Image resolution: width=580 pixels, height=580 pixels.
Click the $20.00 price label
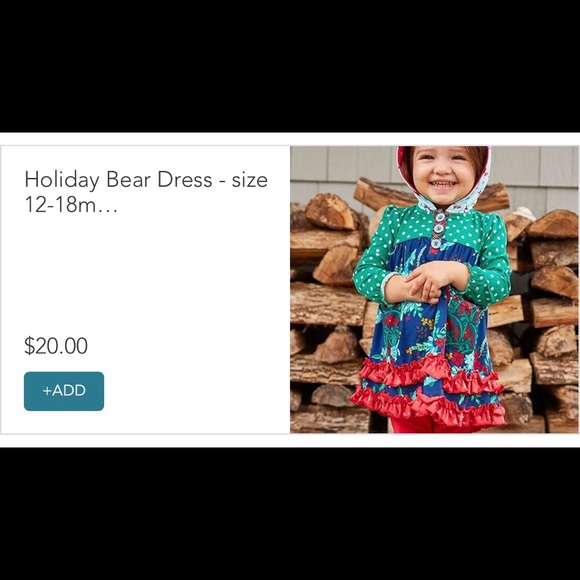click(56, 346)
